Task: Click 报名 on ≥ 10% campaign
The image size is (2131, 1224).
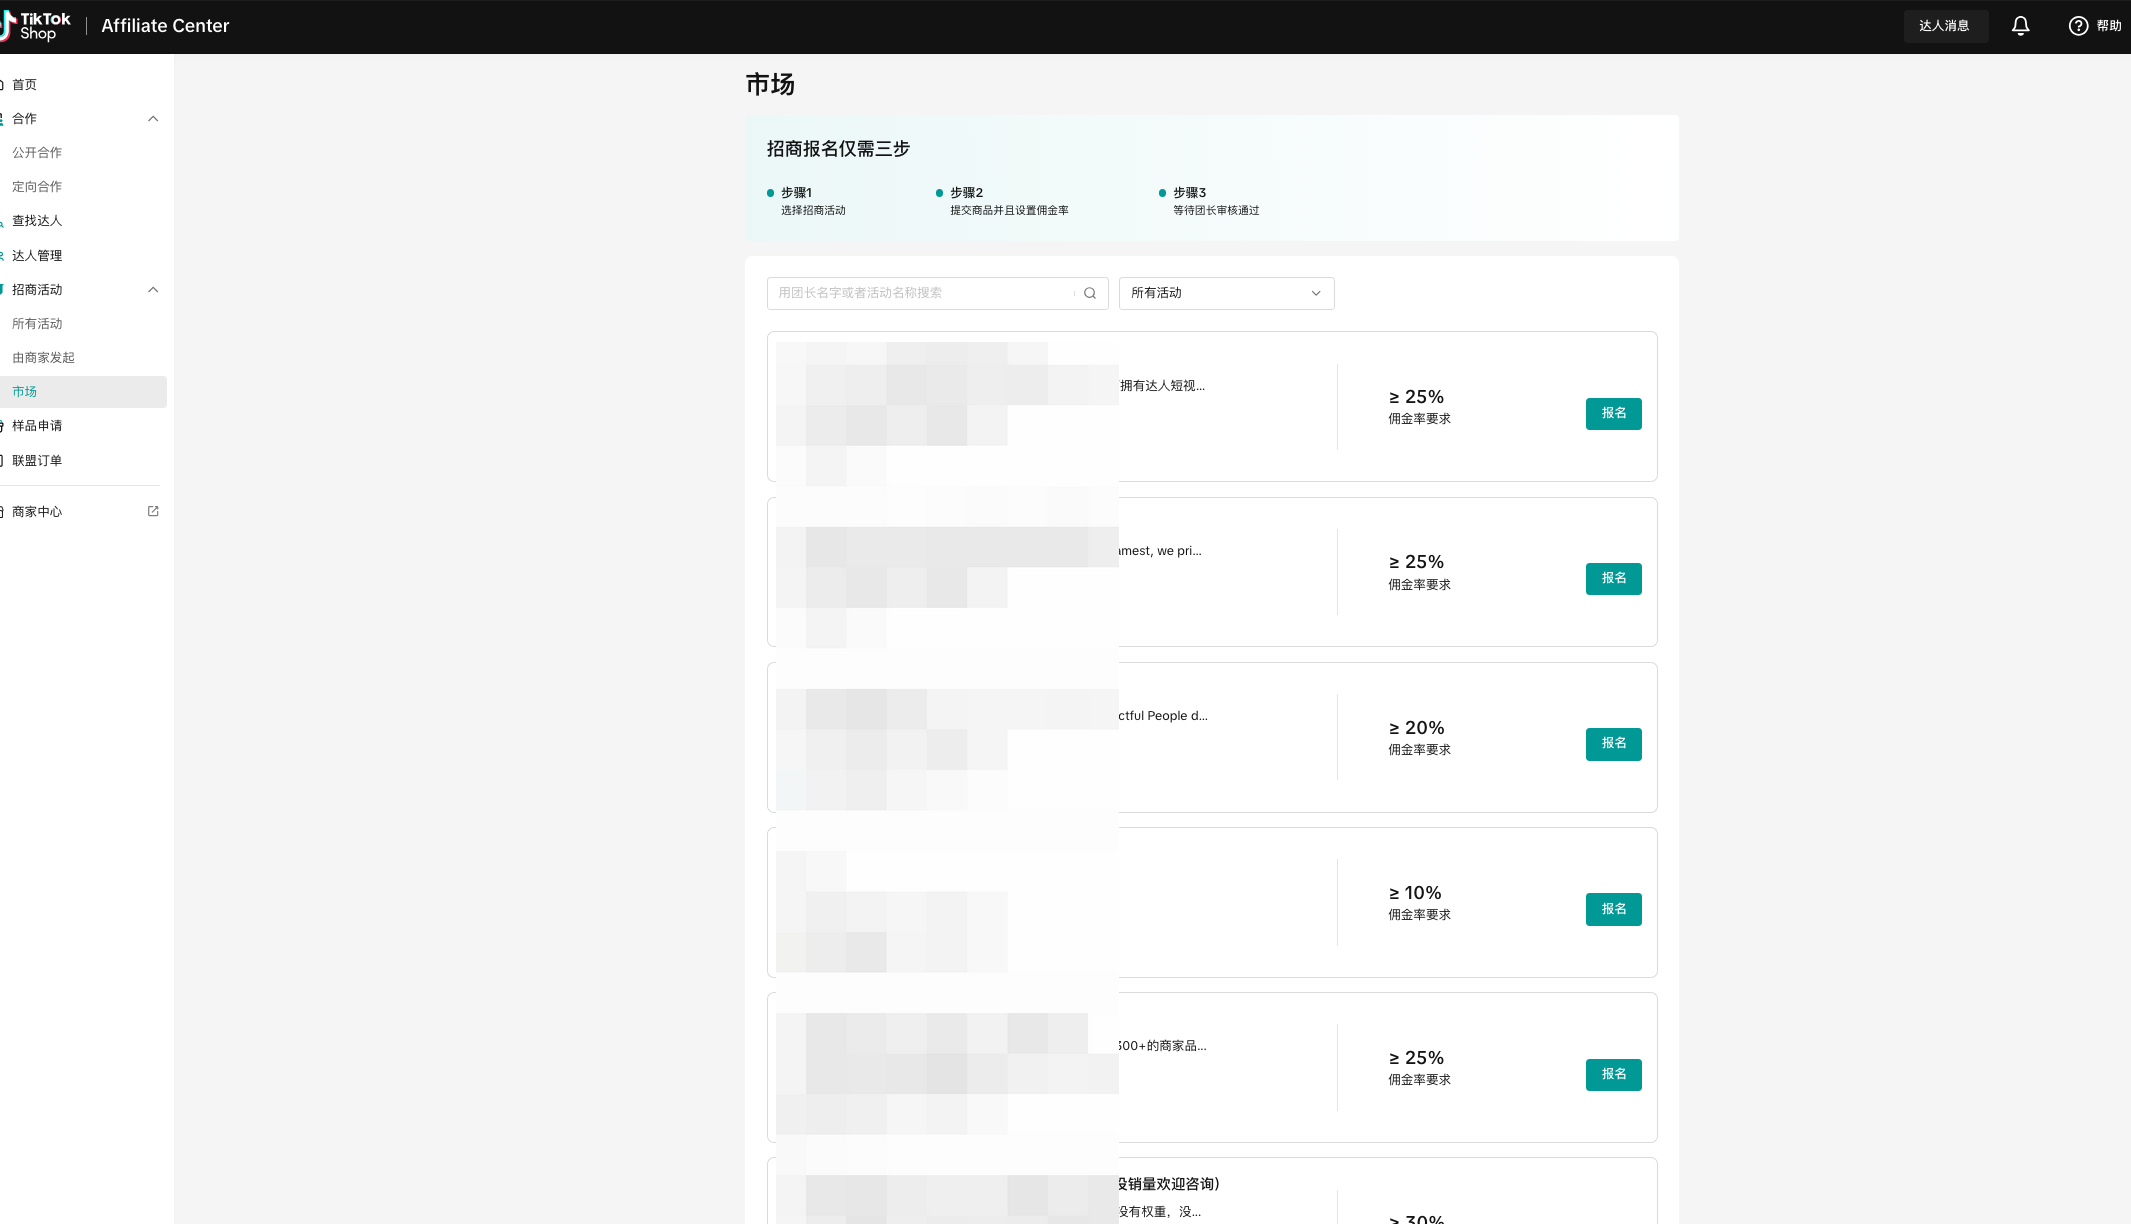Action: pyautogui.click(x=1613, y=909)
